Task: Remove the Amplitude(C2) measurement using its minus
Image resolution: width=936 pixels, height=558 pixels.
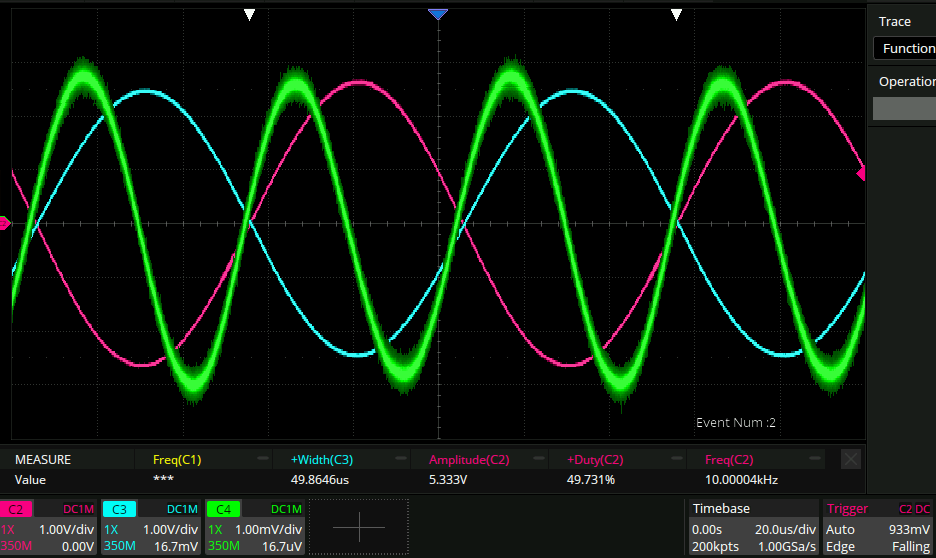Action: click(x=541, y=459)
